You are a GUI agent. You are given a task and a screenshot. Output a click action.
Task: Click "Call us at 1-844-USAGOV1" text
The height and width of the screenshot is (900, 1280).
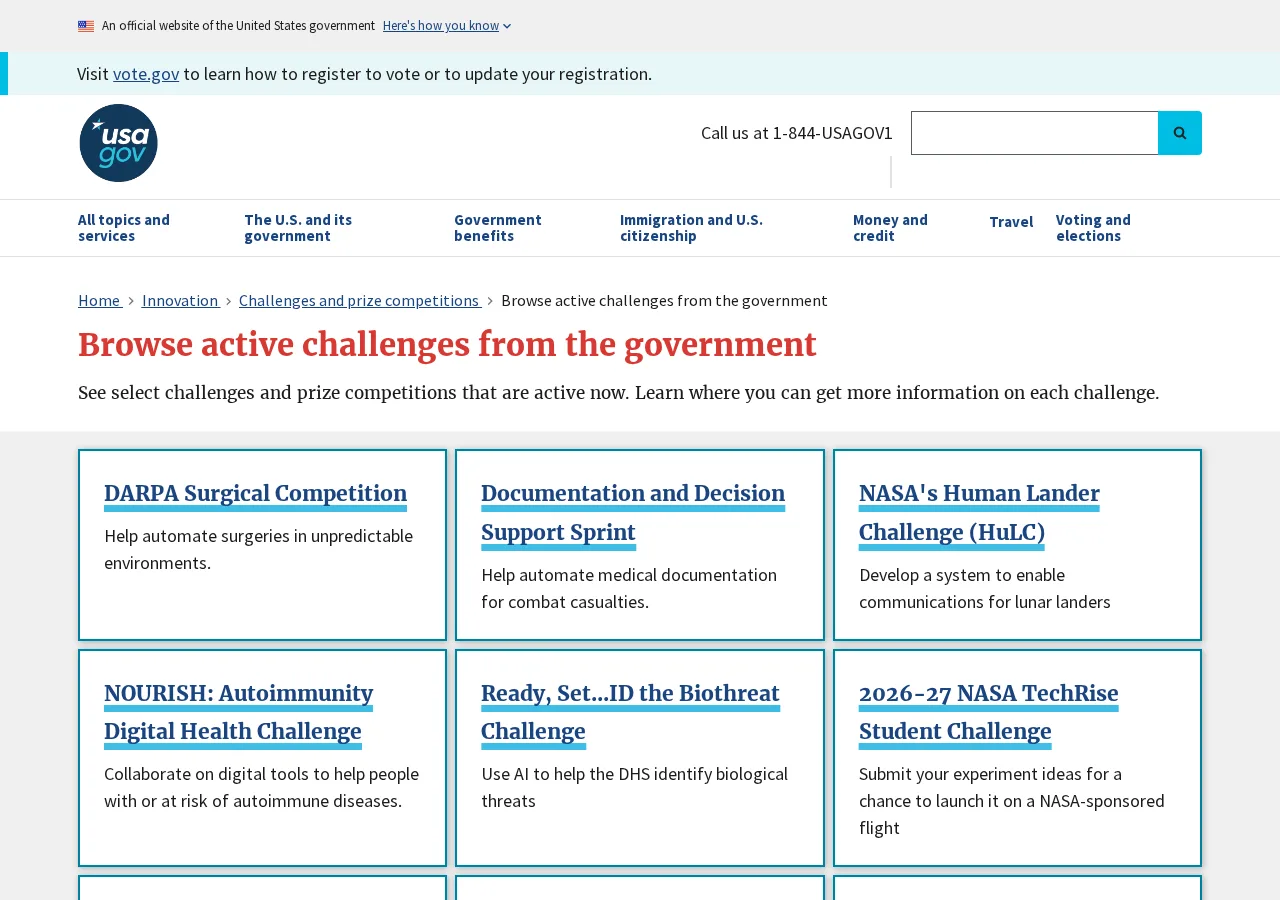click(797, 133)
